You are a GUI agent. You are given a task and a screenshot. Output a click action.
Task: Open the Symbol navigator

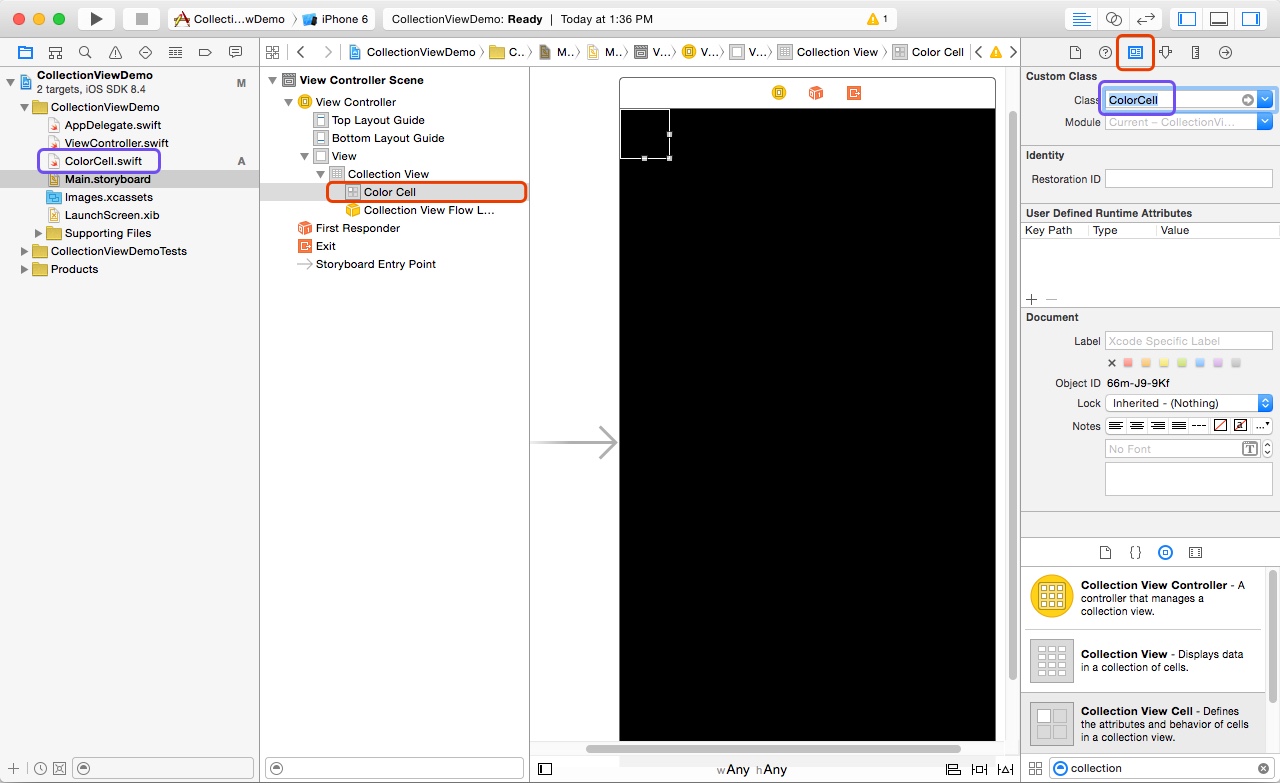(56, 52)
